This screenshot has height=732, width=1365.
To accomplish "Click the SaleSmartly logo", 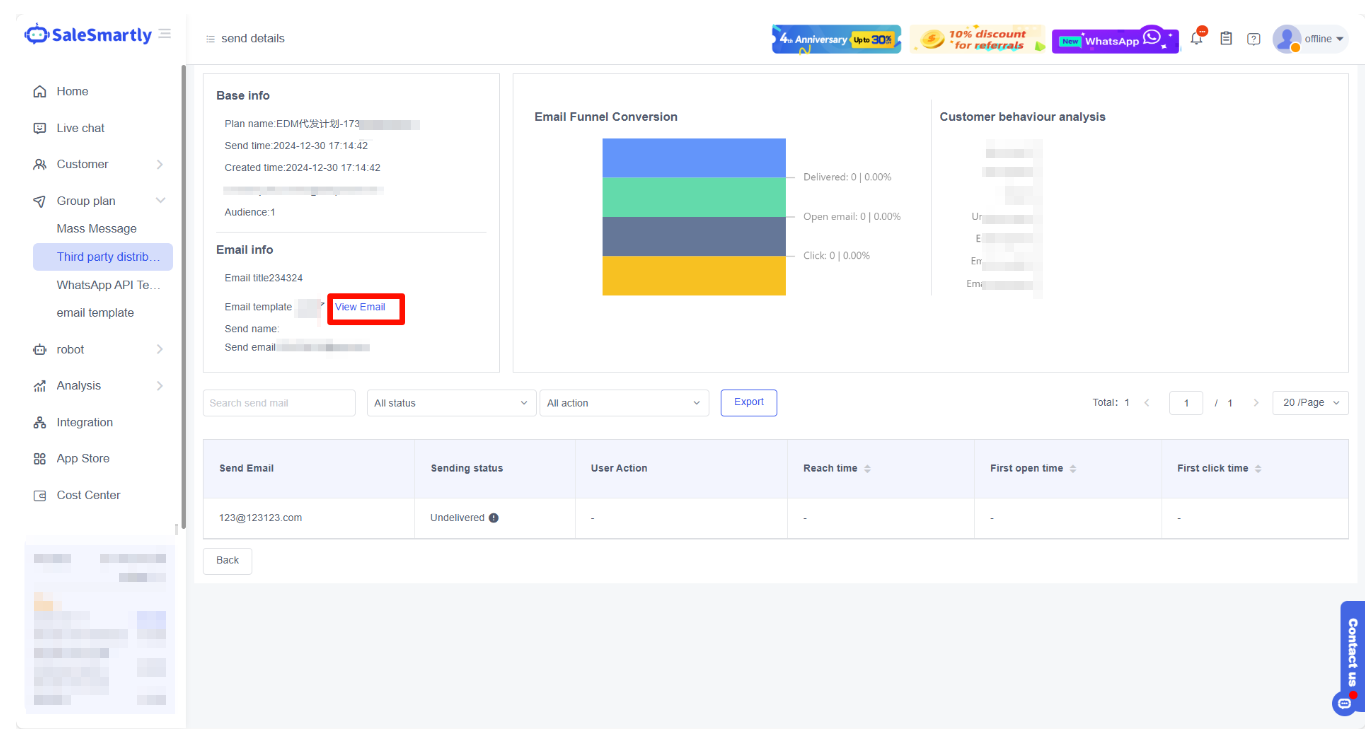I will (88, 35).
